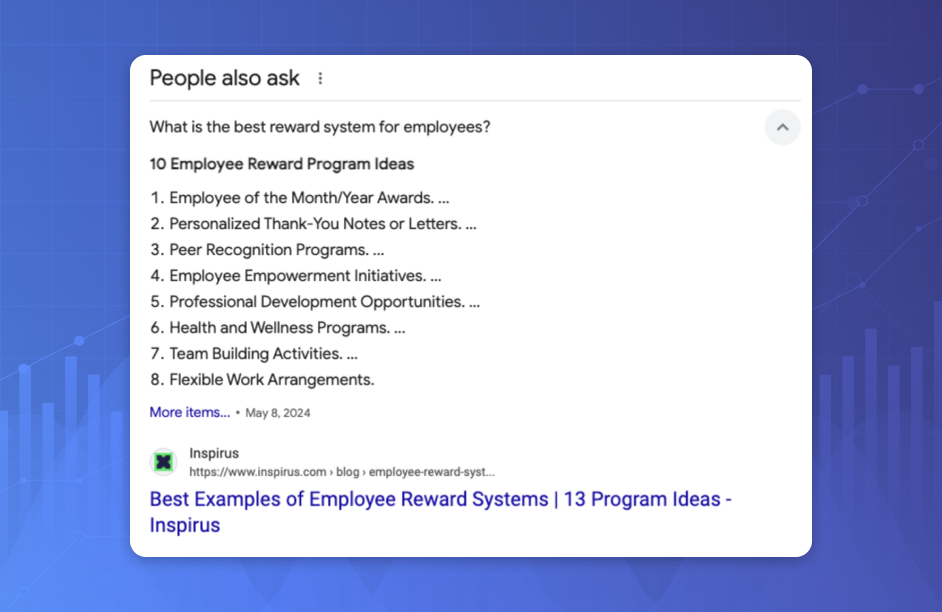Click the '10 Employee Reward Program Ideas' heading
Screen dimensions: 942x612
pos(281,164)
